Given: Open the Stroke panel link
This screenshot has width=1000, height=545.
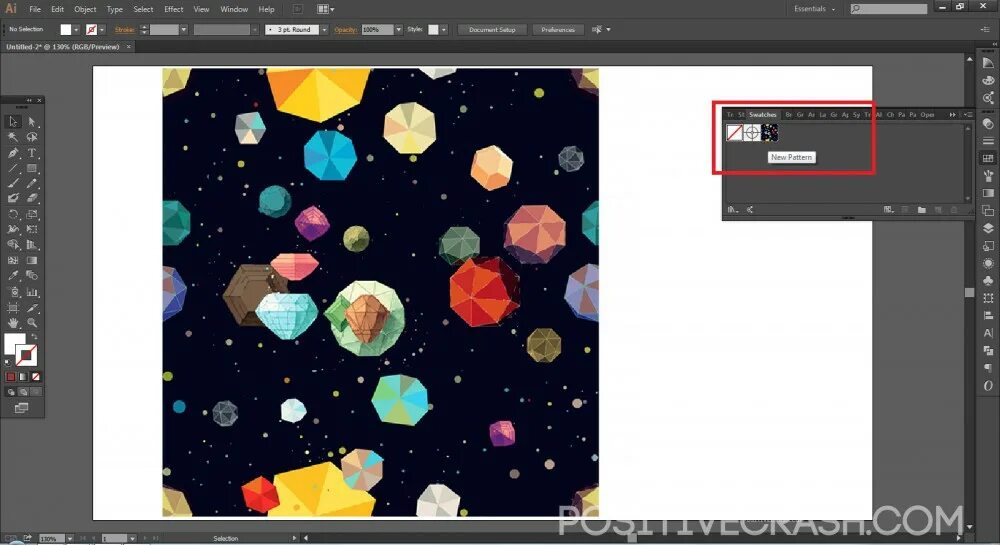Looking at the screenshot, I should click(x=124, y=29).
